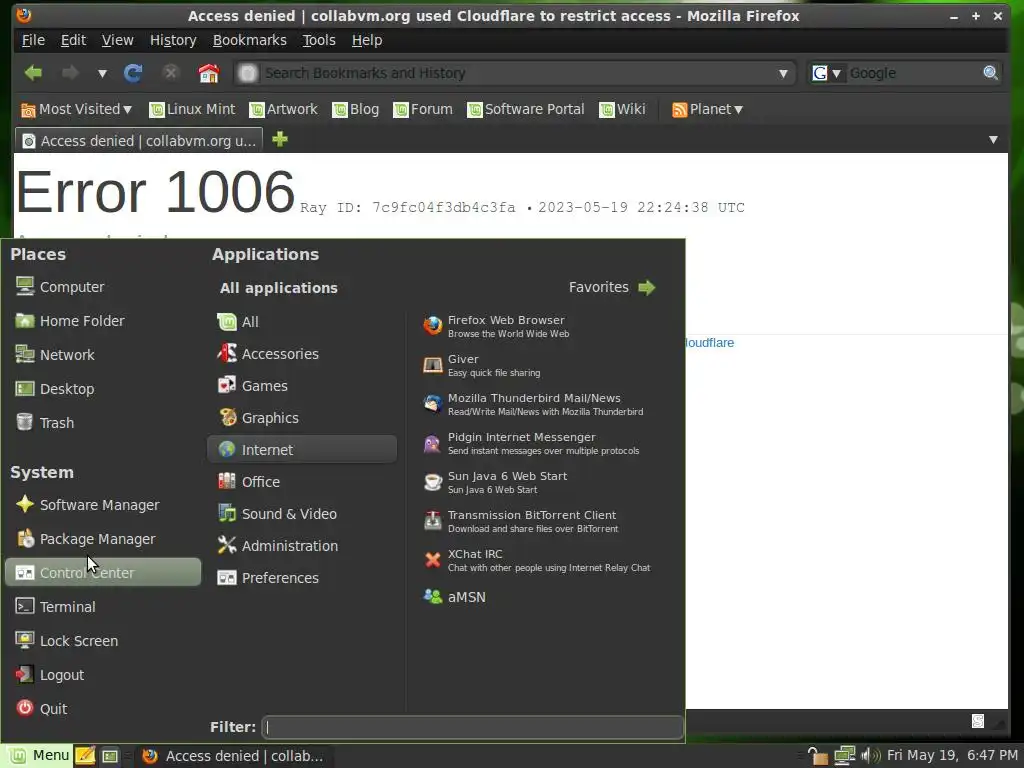This screenshot has height=768, width=1024.
Task: Launch Transmission BitTorrent Client
Action: click(x=539, y=521)
